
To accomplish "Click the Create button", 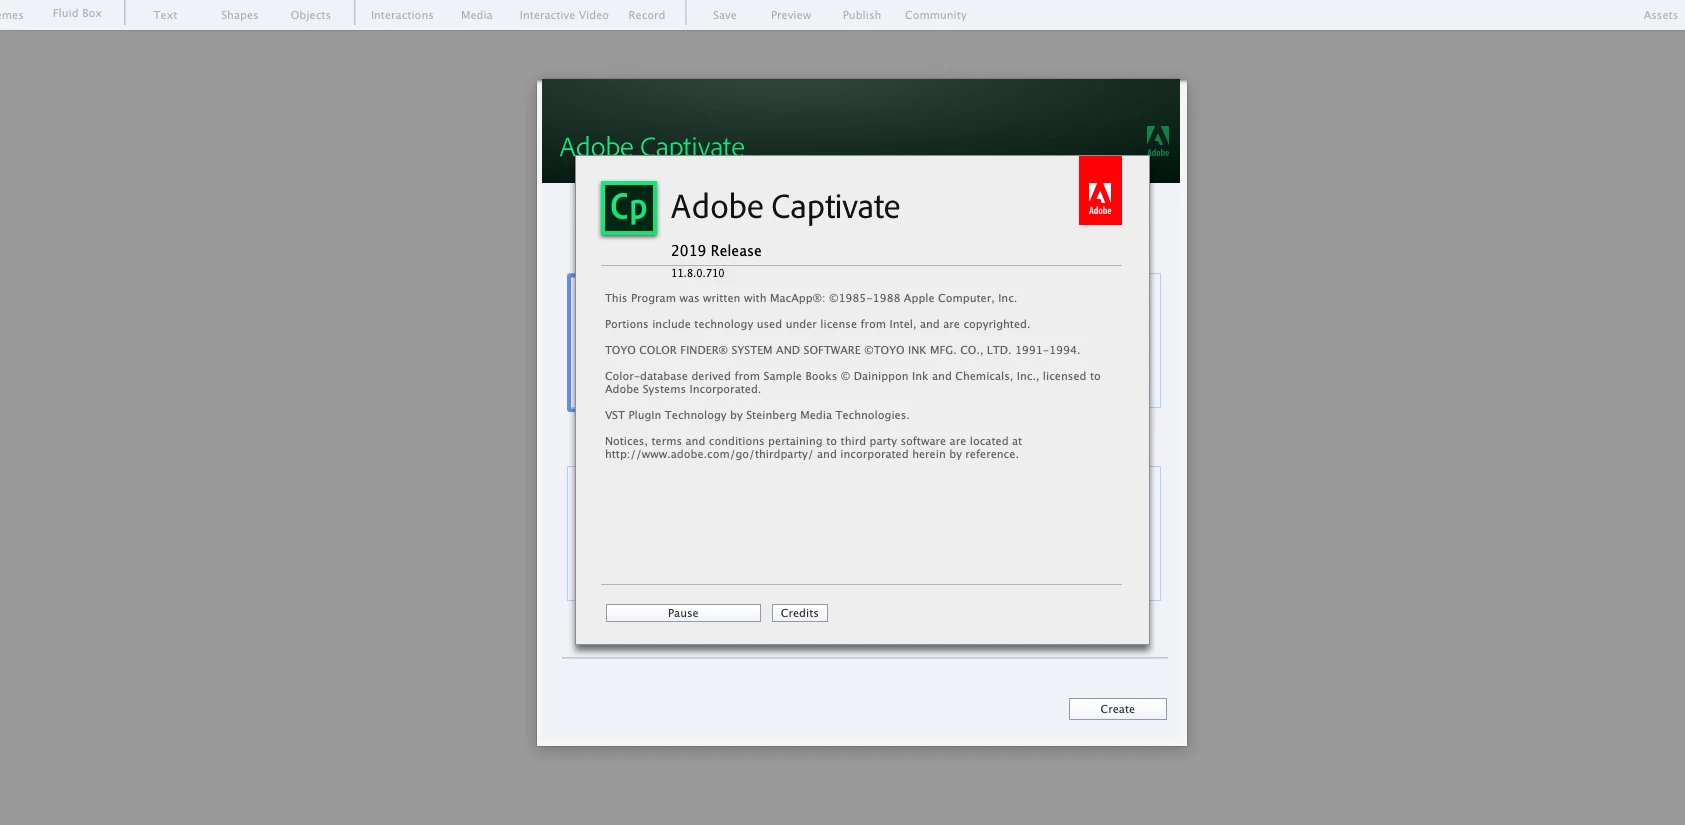I will (x=1117, y=709).
